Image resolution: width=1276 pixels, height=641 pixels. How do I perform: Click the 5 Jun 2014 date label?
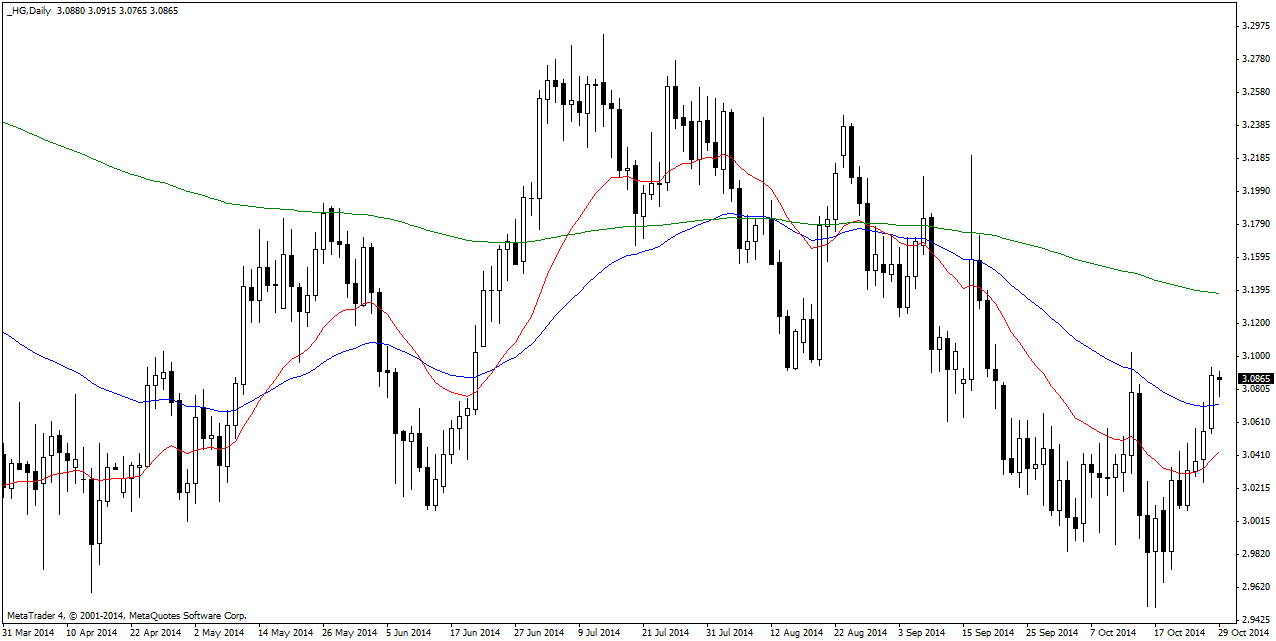pos(409,632)
